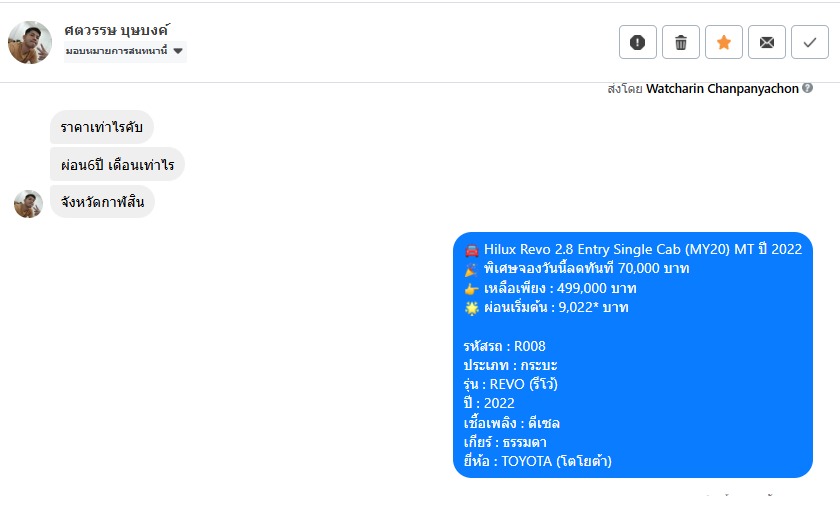
Task: Click Hilux Revo 2.8 Entry title line
Action: pos(643,249)
